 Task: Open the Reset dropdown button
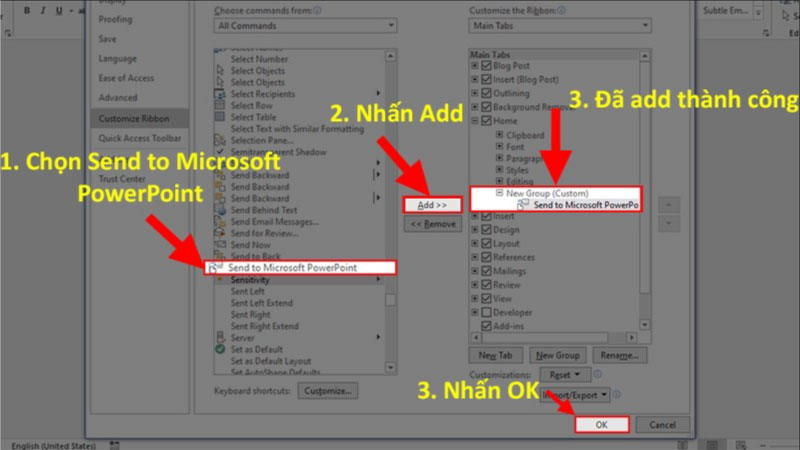pyautogui.click(x=565, y=374)
